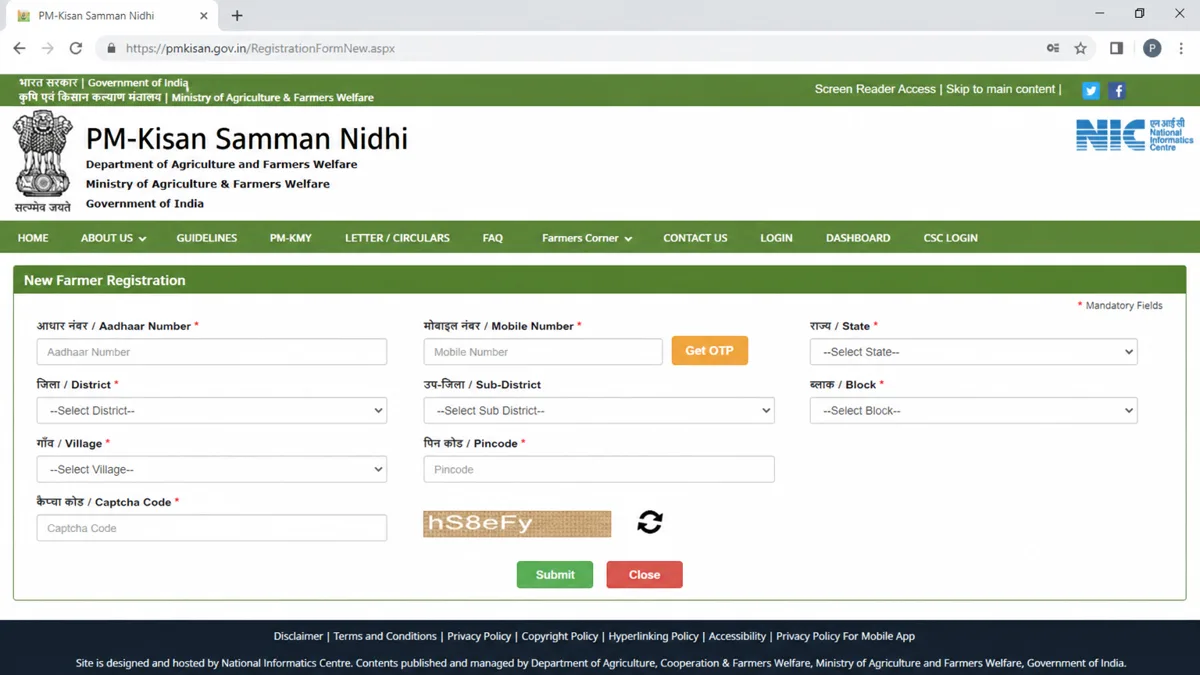Open the browser side panel icon
Screen dimensions: 1200x675
[1116, 48]
